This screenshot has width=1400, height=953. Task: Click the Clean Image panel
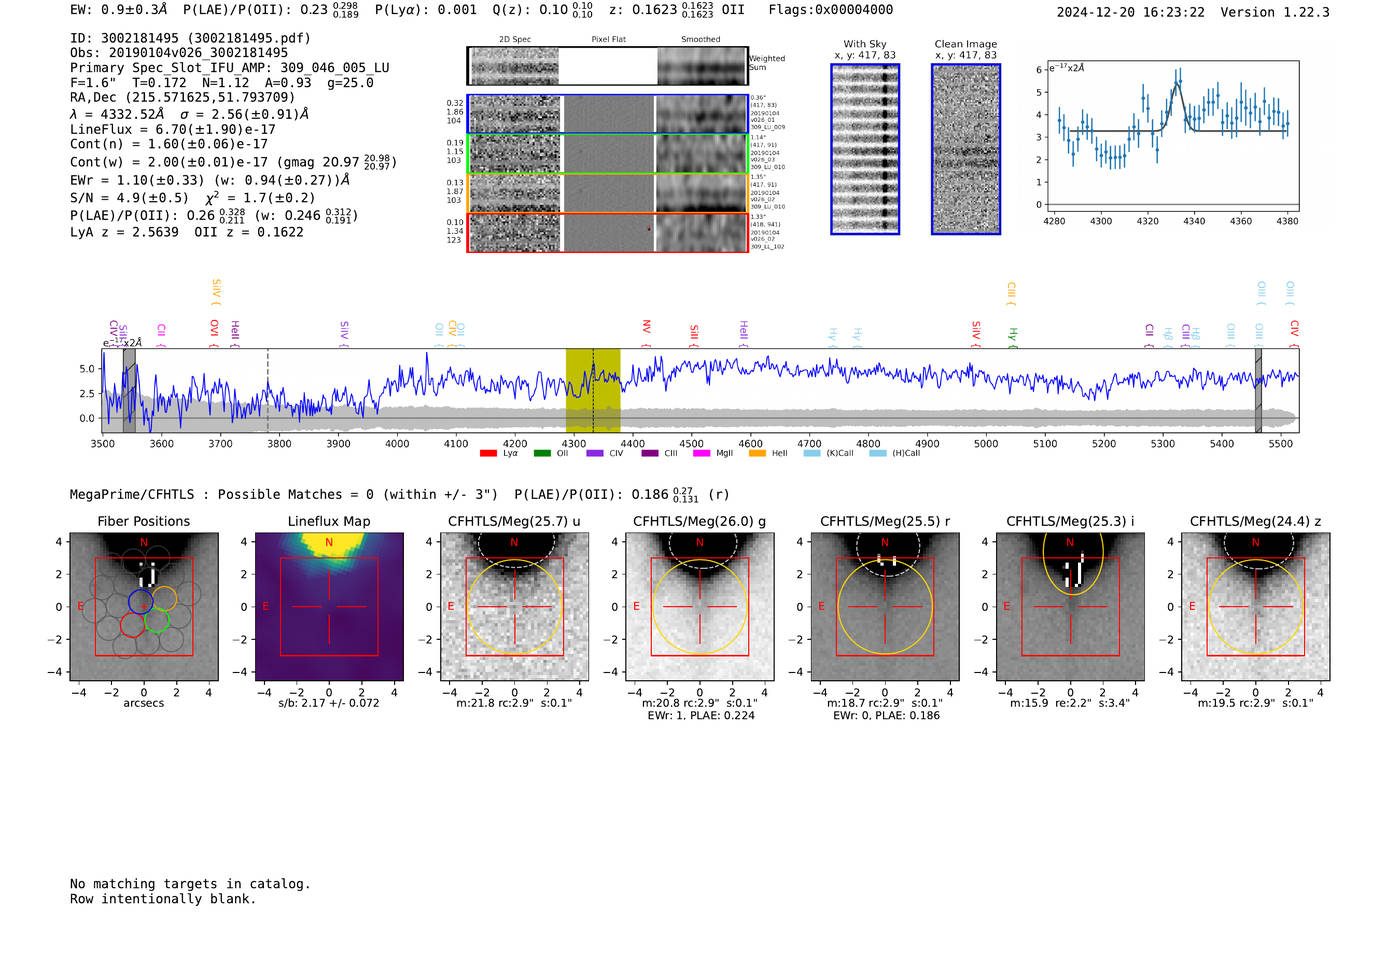point(966,149)
